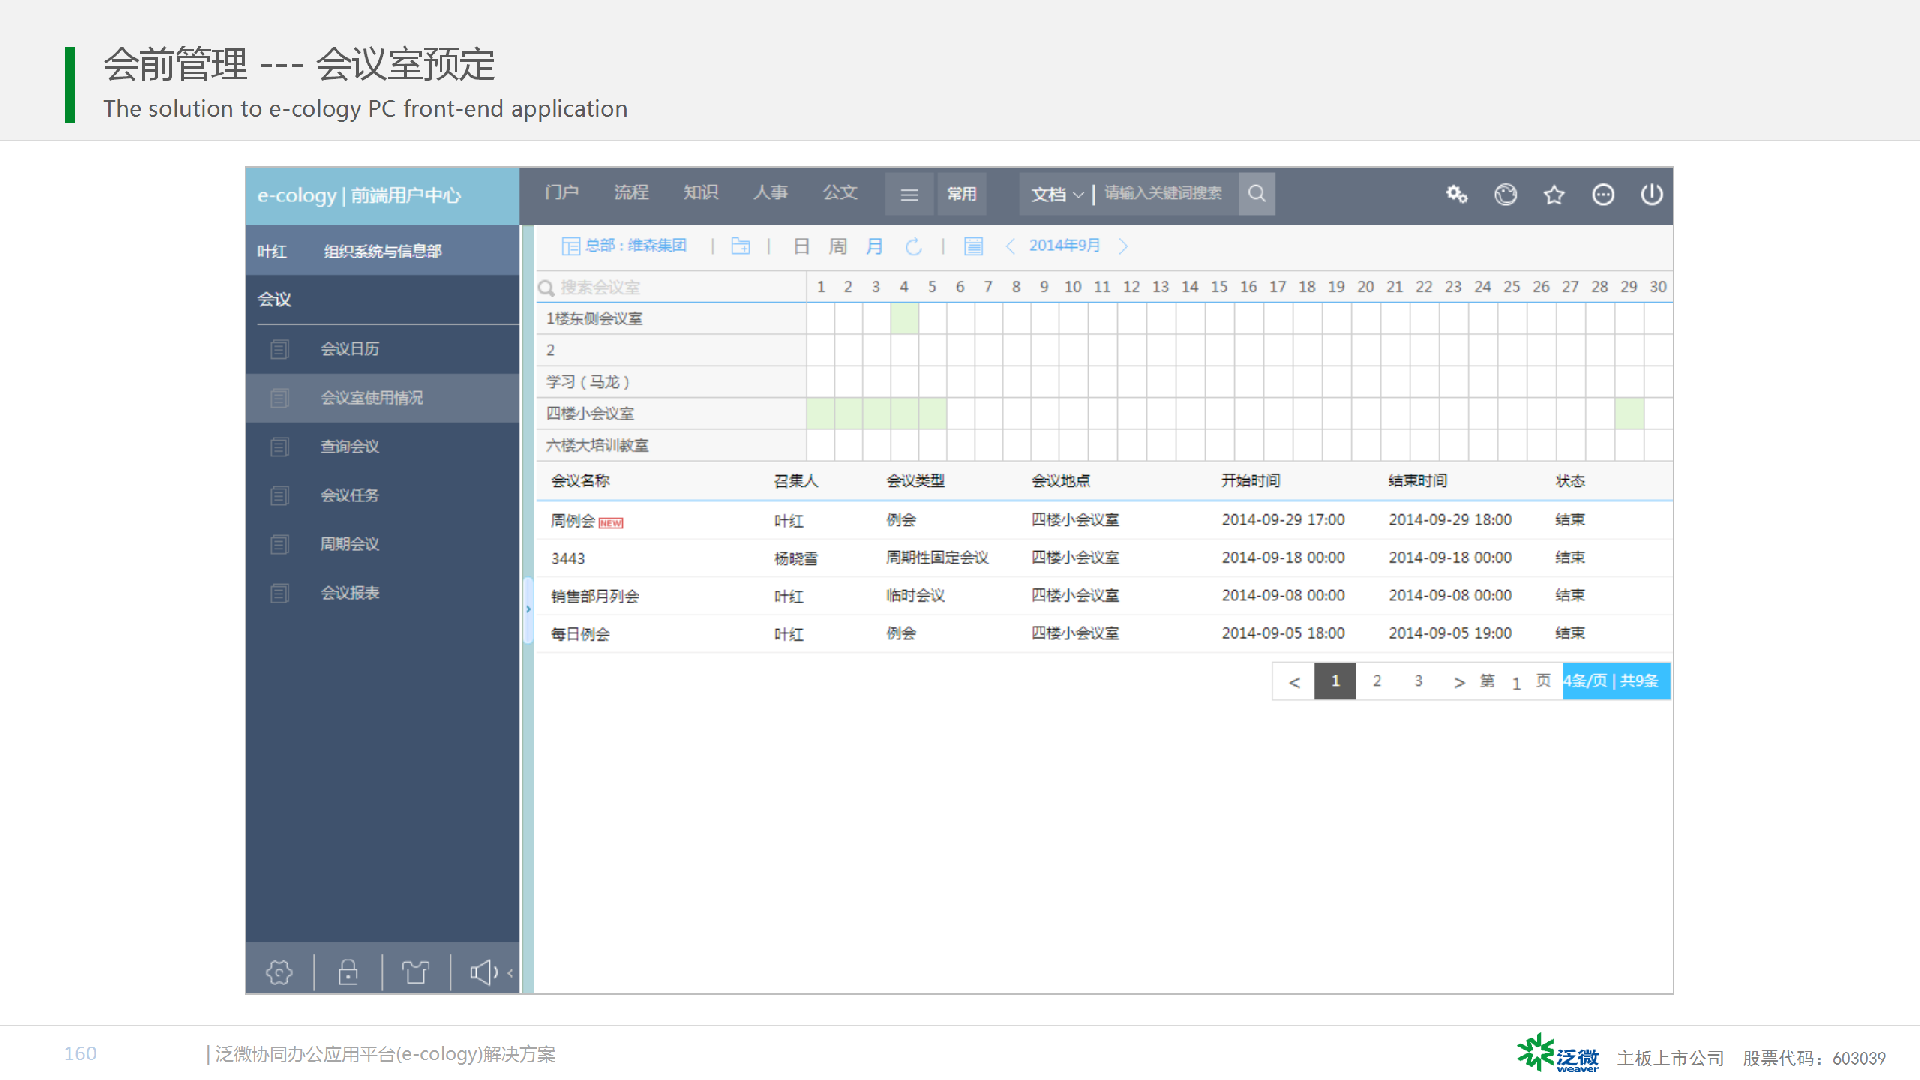This screenshot has height=1080, width=1920.
Task: Switch to week view 周
Action: coord(838,246)
